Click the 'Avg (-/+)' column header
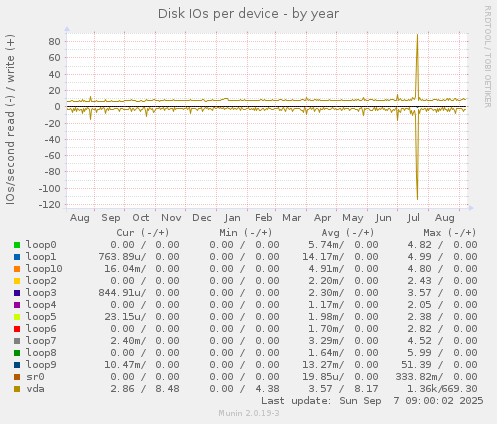 [348, 233]
